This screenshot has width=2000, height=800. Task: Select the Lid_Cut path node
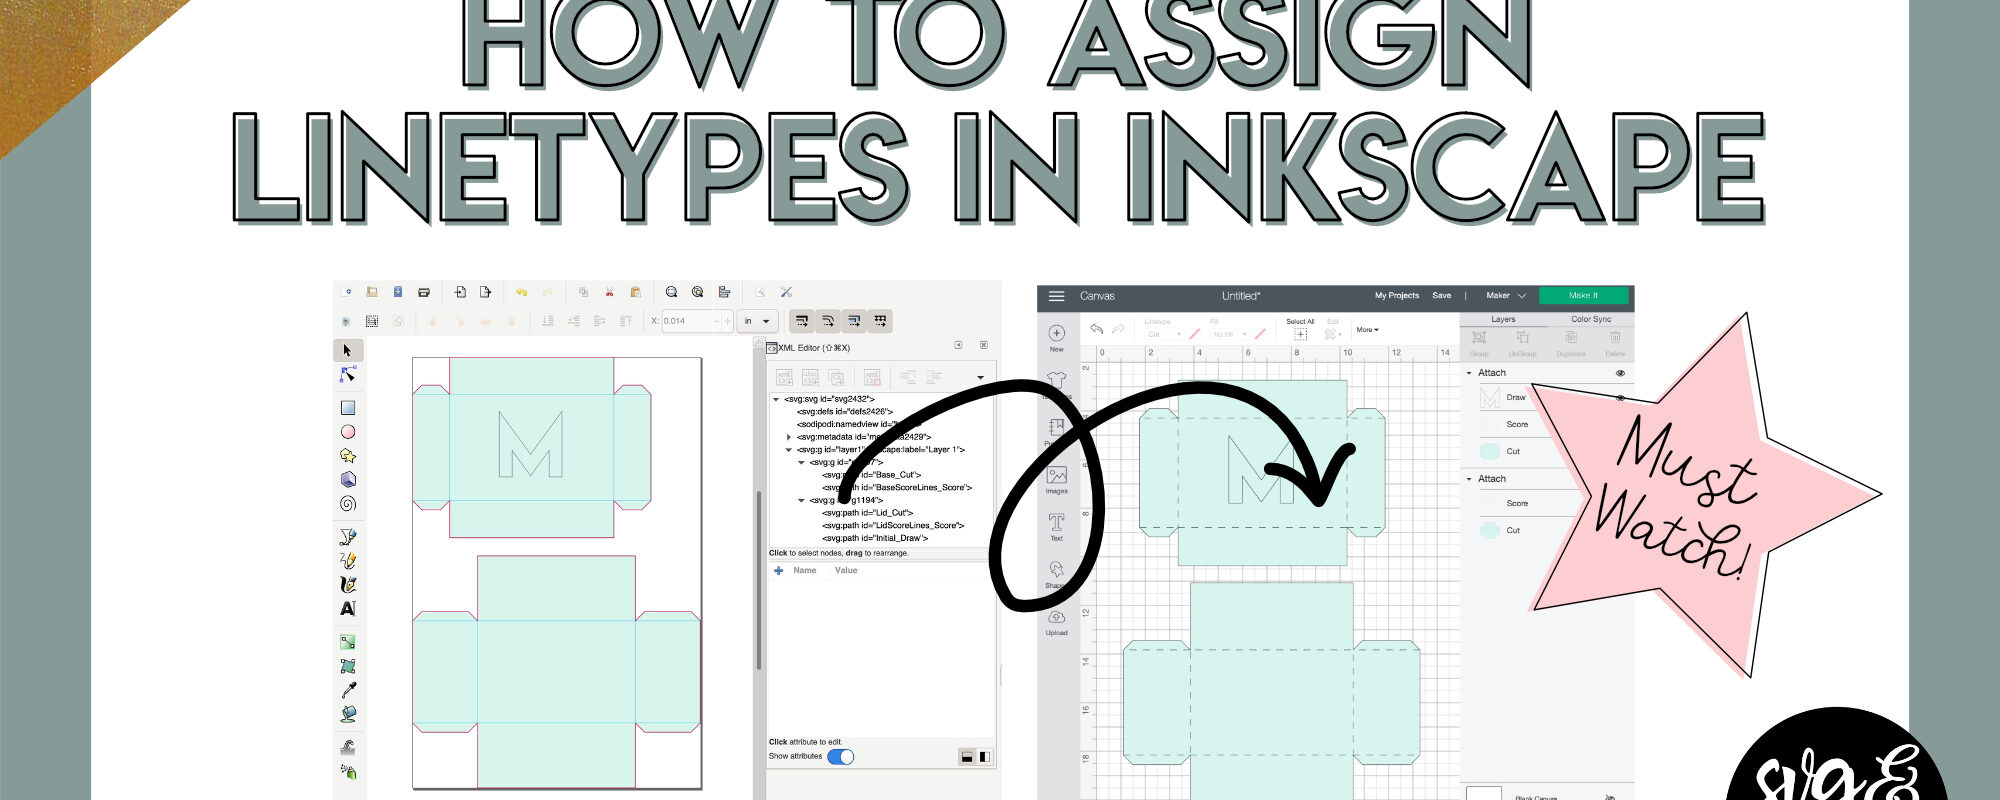[867, 513]
